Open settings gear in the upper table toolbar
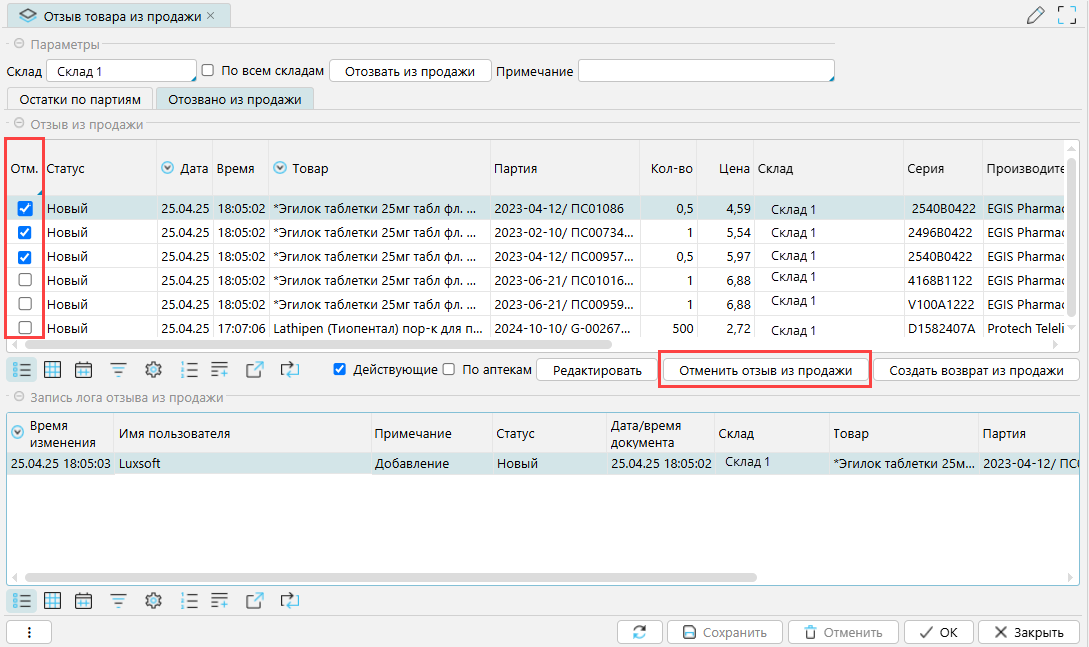This screenshot has height=647, width=1089. 153,370
